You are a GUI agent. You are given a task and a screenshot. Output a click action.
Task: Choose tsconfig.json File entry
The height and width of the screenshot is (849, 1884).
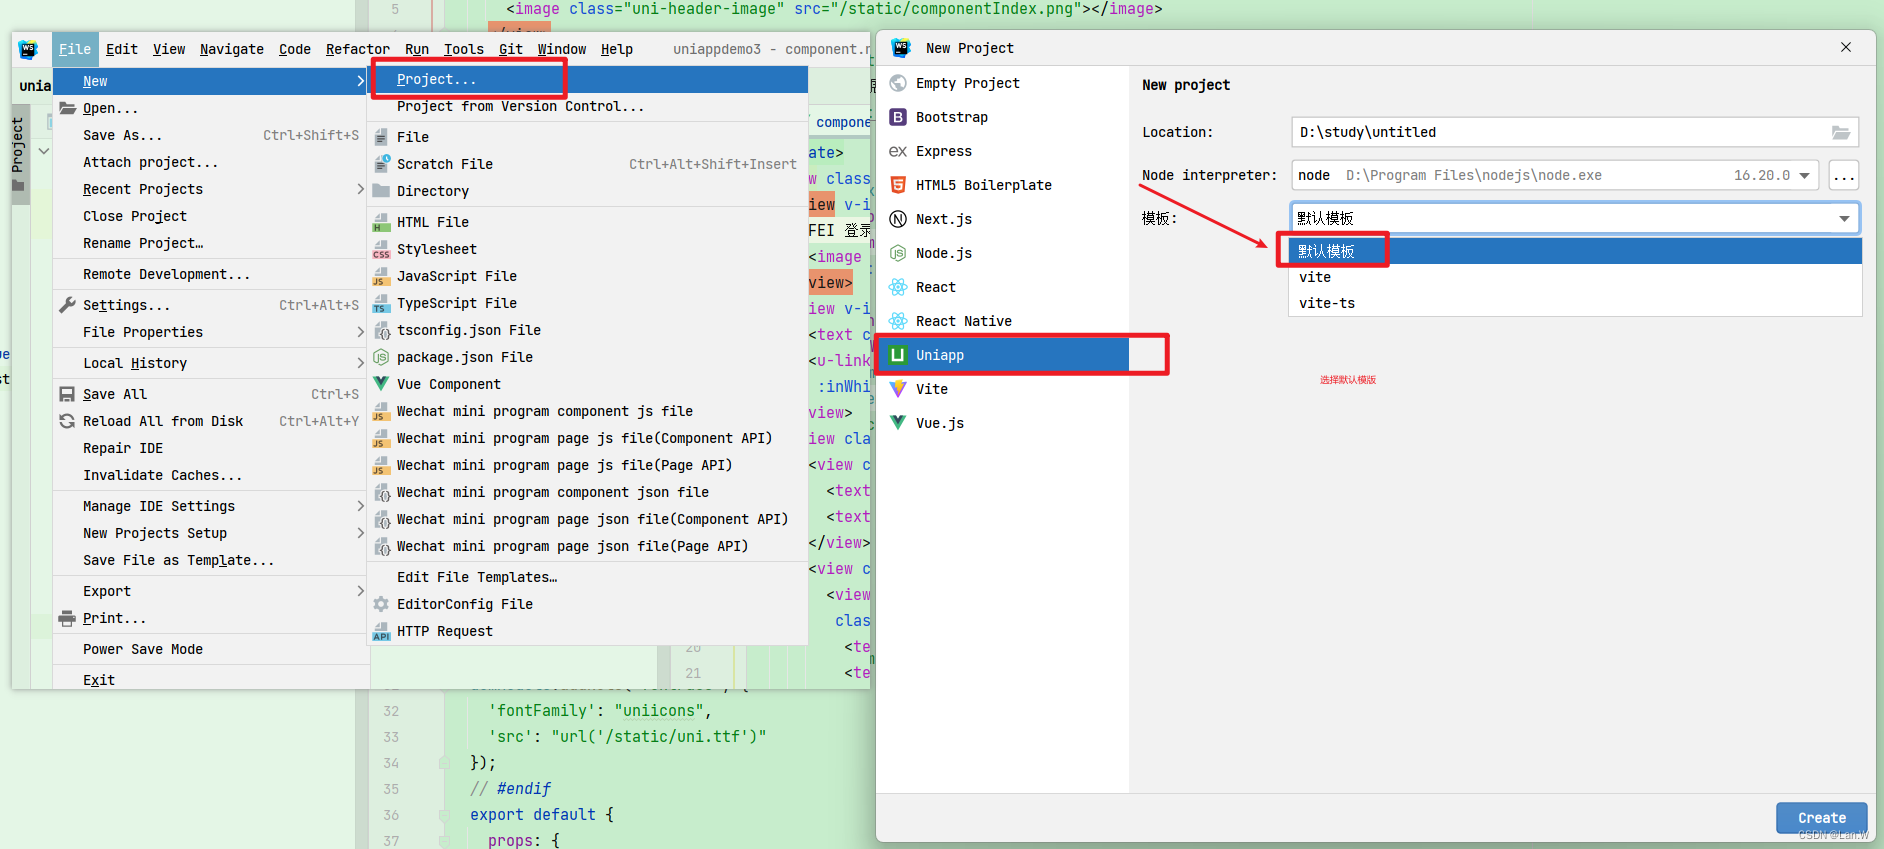click(x=589, y=330)
